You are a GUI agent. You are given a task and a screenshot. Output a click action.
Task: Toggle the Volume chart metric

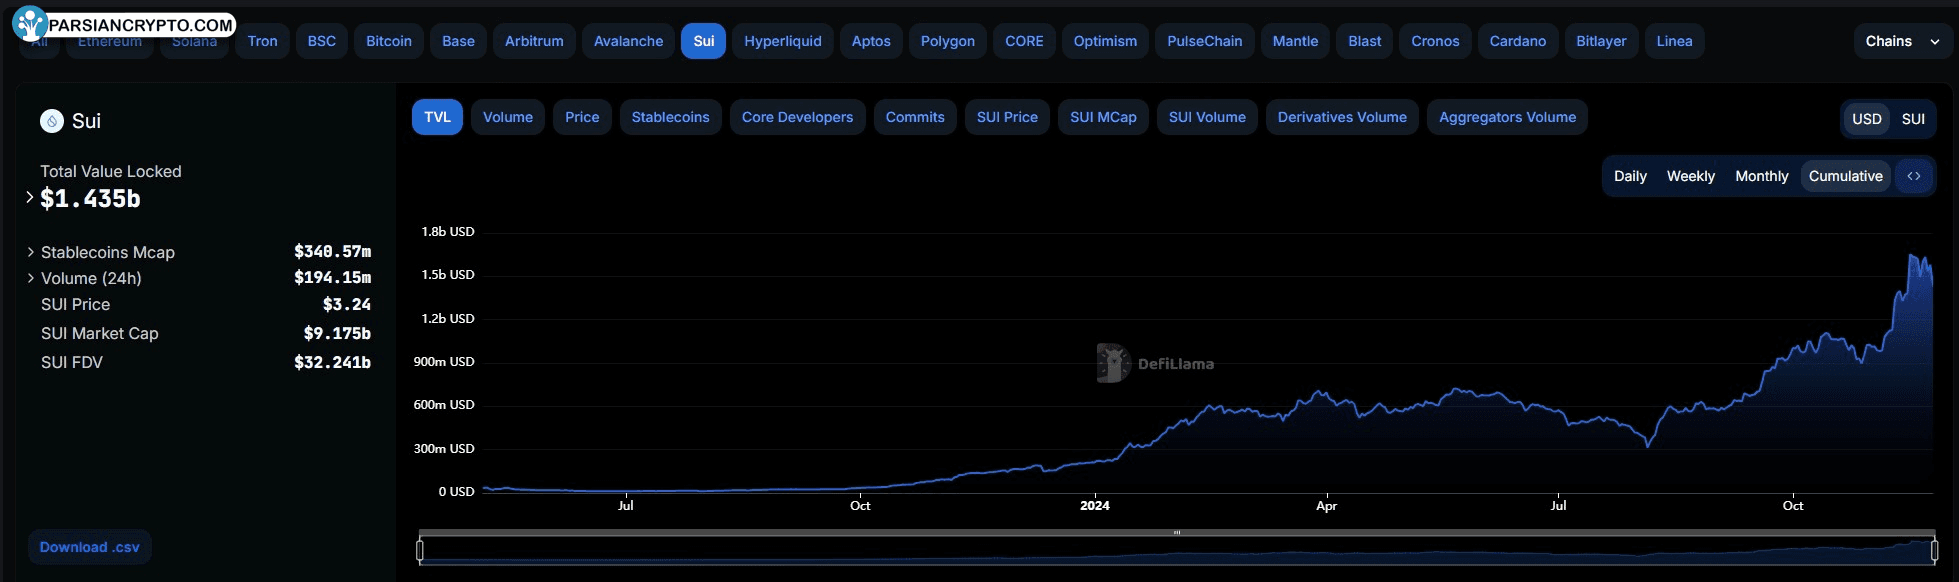click(x=508, y=117)
